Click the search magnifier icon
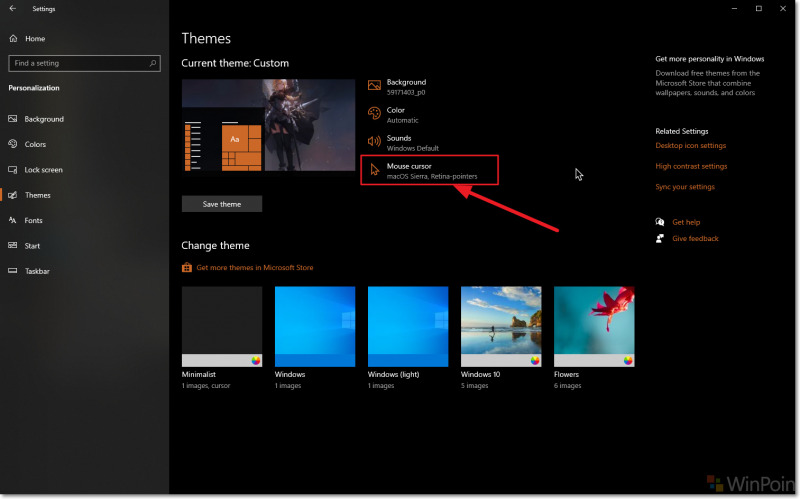This screenshot has height=499, width=800. pos(153,63)
